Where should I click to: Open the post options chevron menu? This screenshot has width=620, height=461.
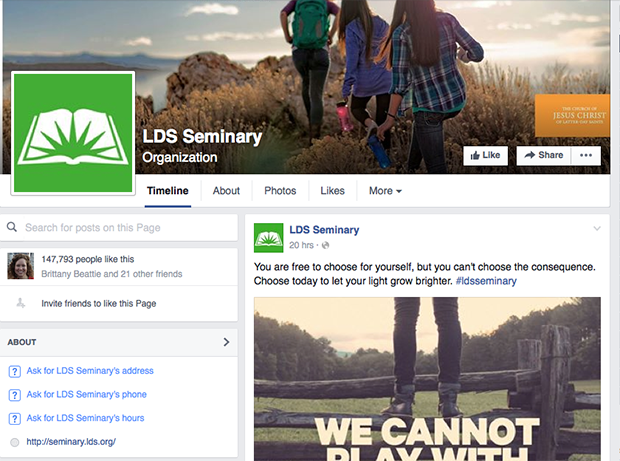coord(597,229)
